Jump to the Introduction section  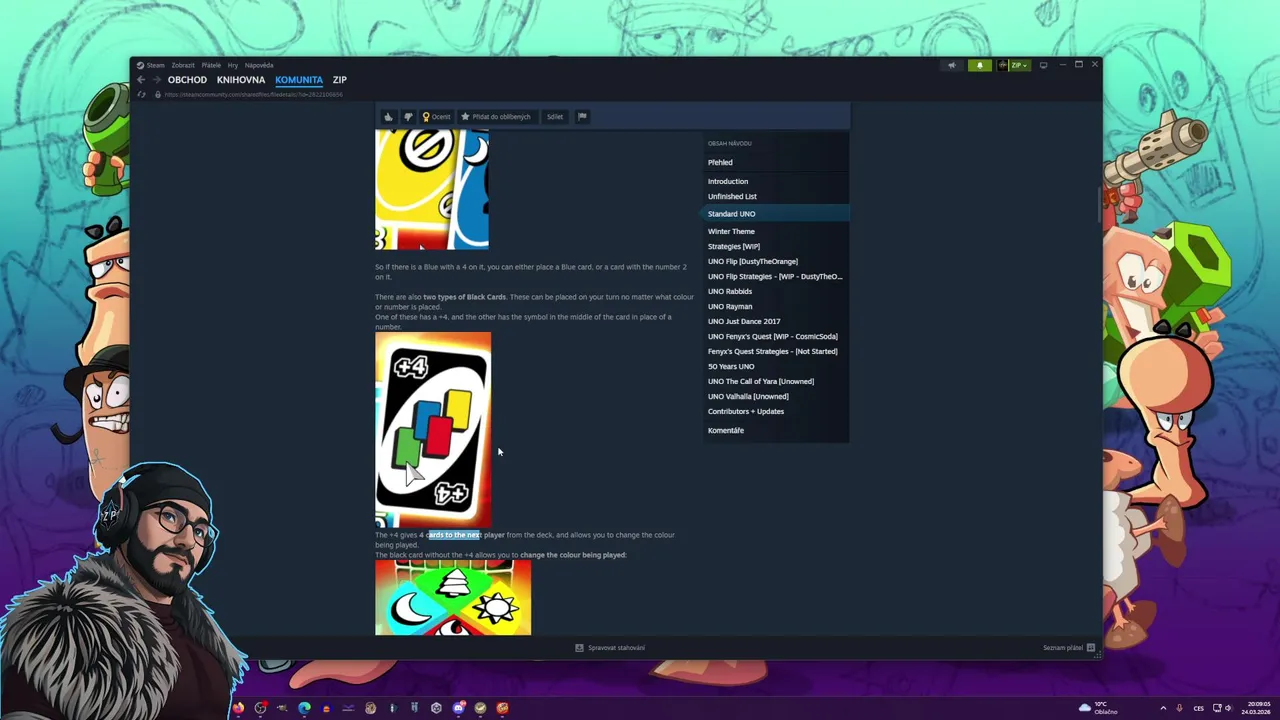tap(728, 181)
